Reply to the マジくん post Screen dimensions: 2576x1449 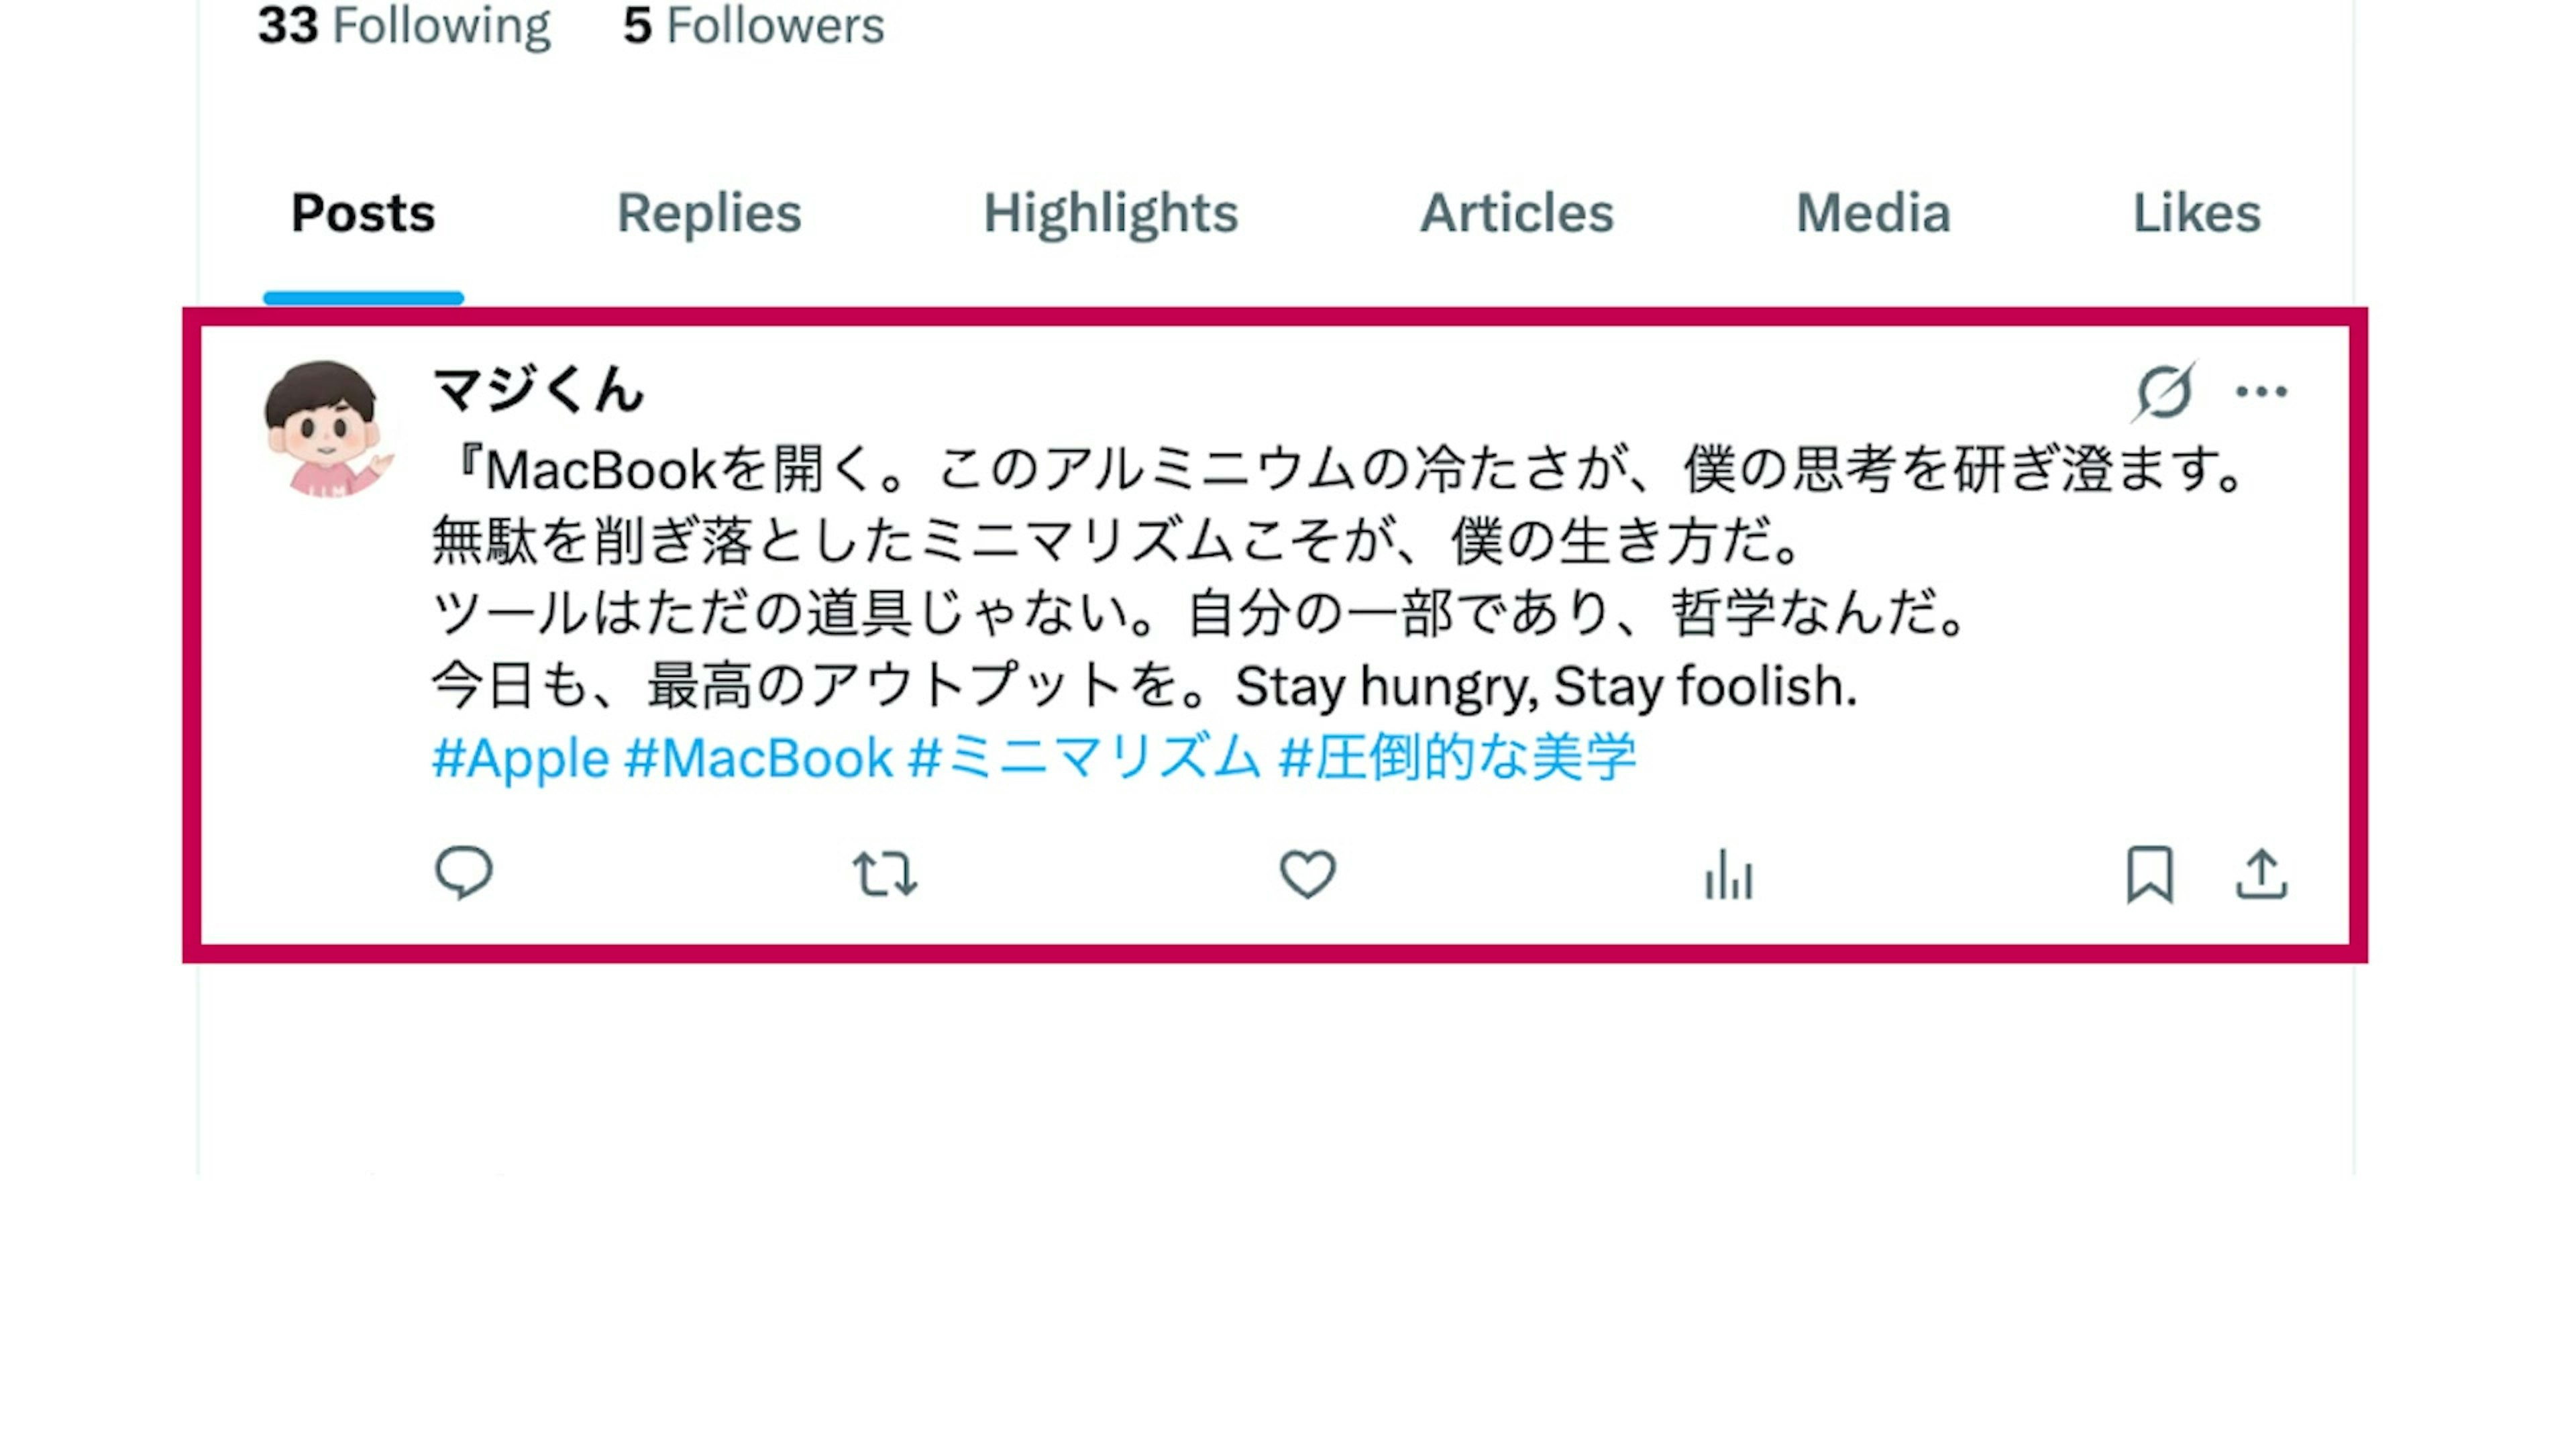click(x=463, y=873)
